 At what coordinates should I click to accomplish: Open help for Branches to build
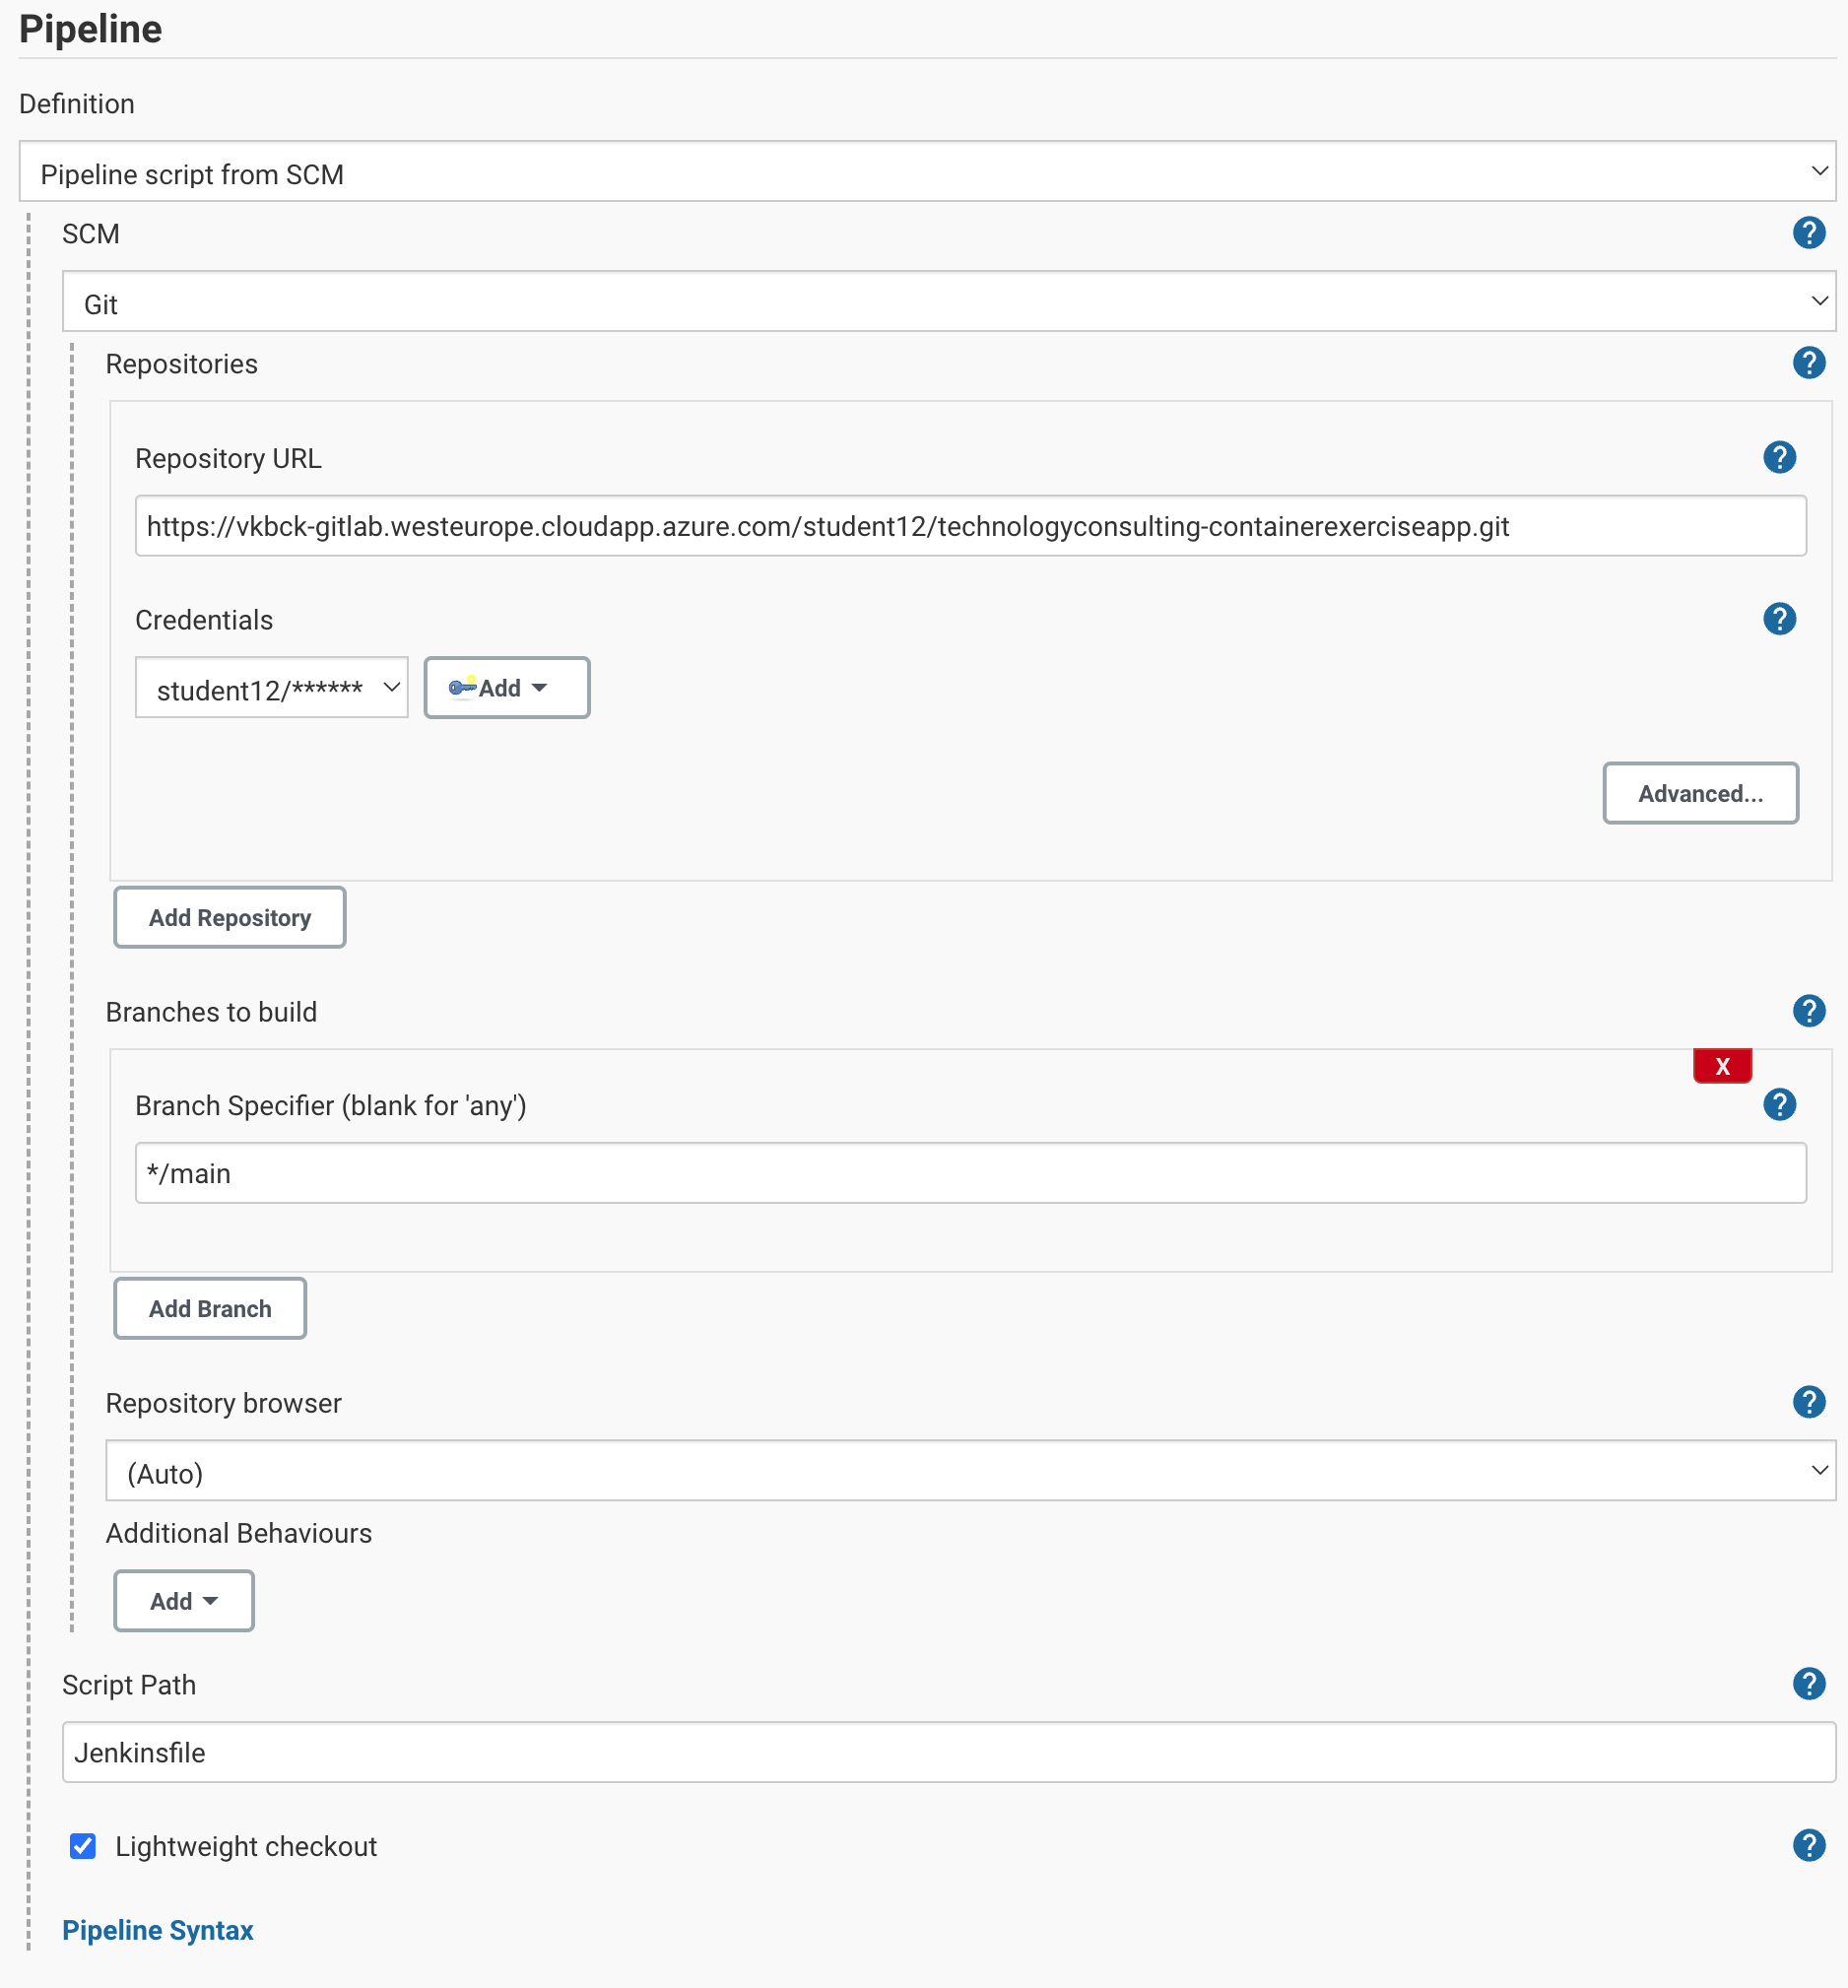pyautogui.click(x=1808, y=1011)
